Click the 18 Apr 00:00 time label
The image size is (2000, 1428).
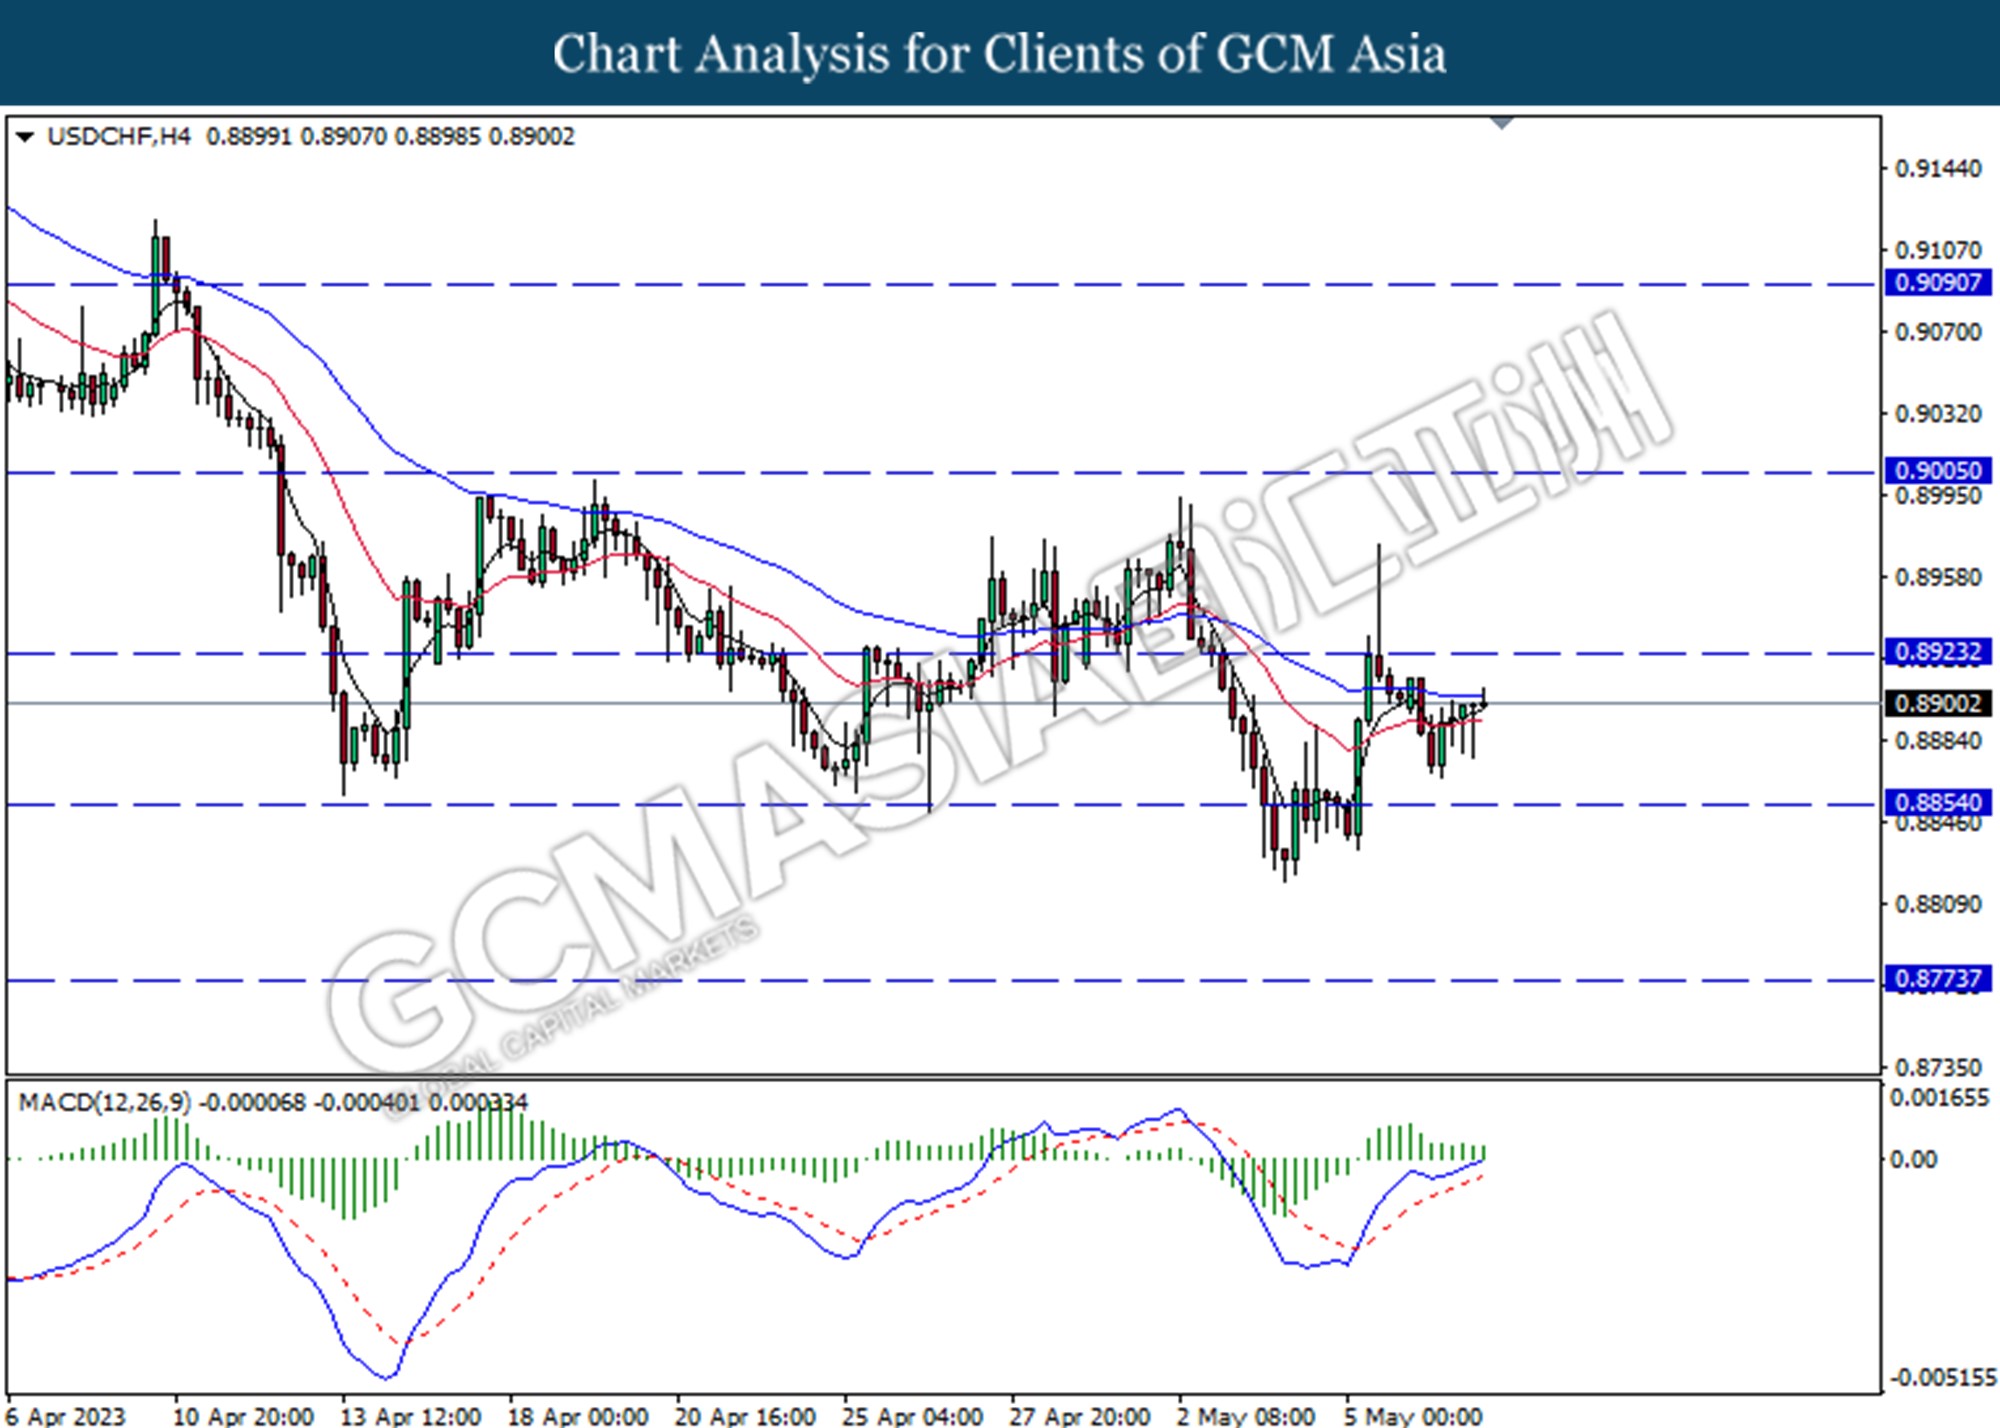coord(578,1415)
